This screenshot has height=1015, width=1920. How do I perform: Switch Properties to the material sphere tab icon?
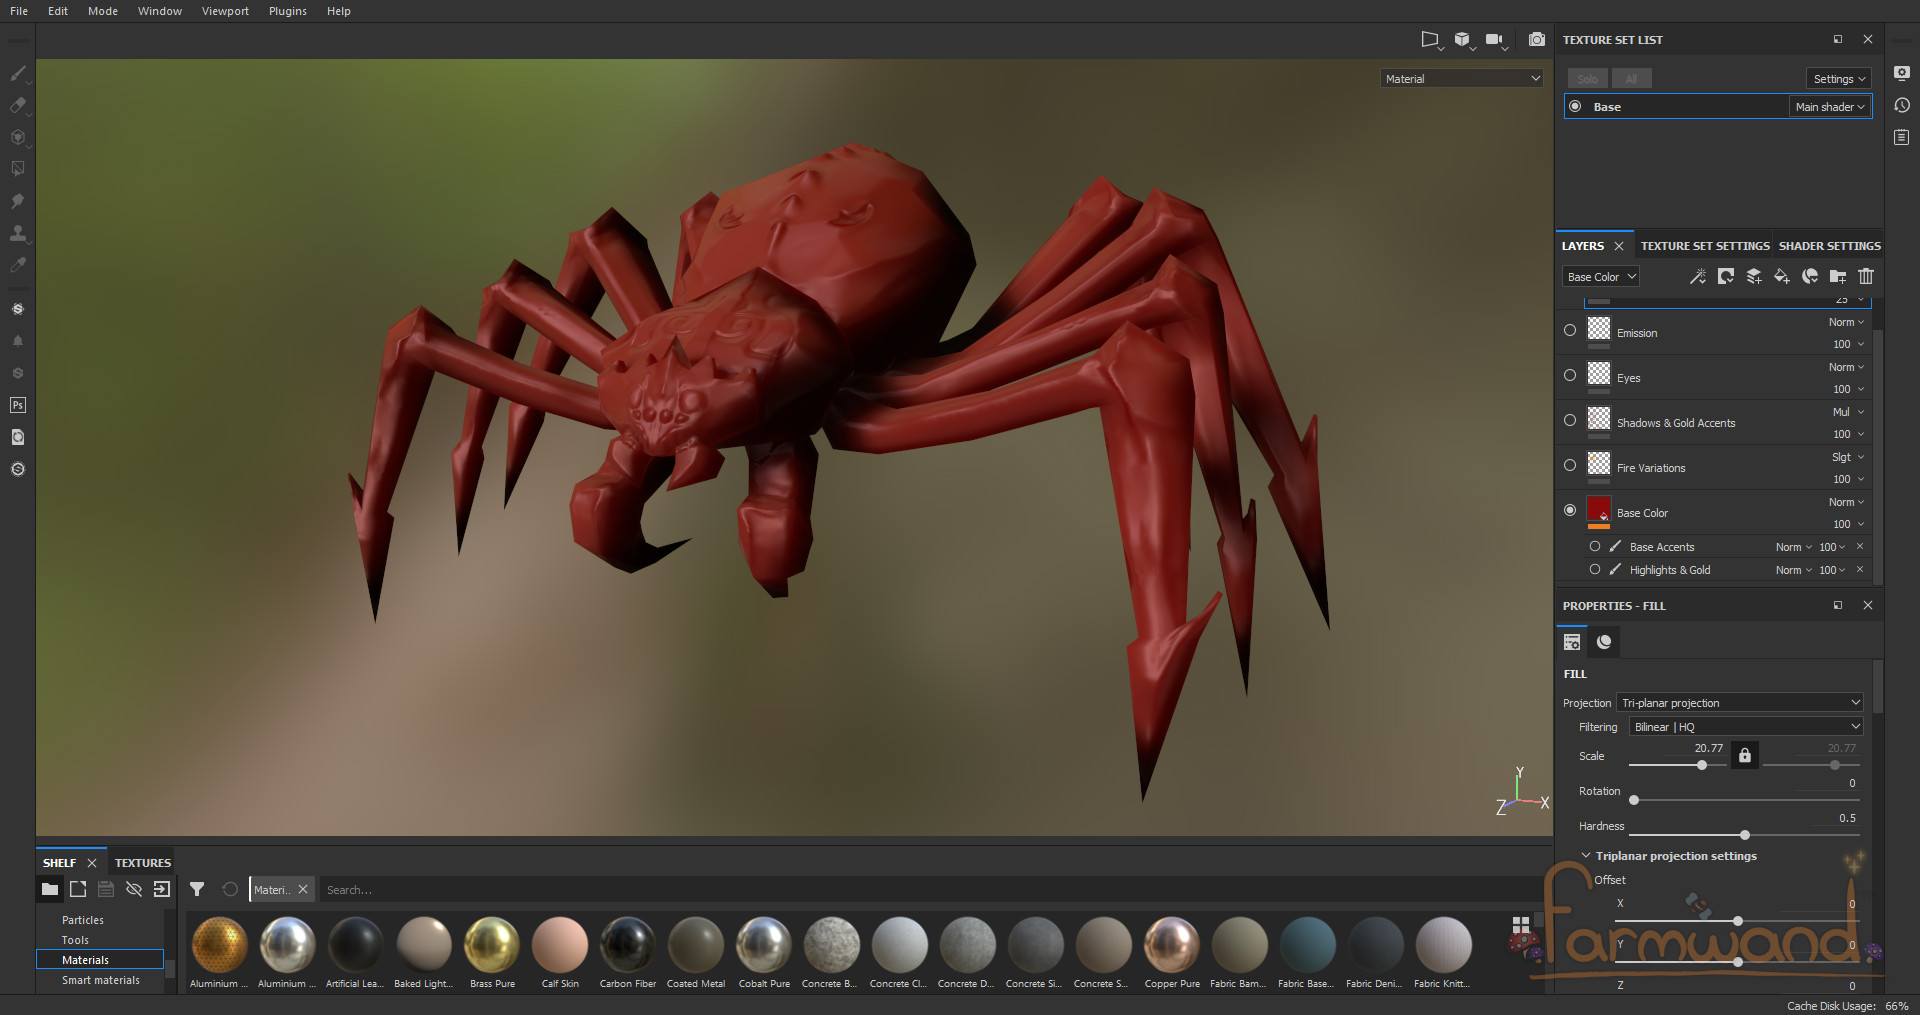(x=1604, y=642)
